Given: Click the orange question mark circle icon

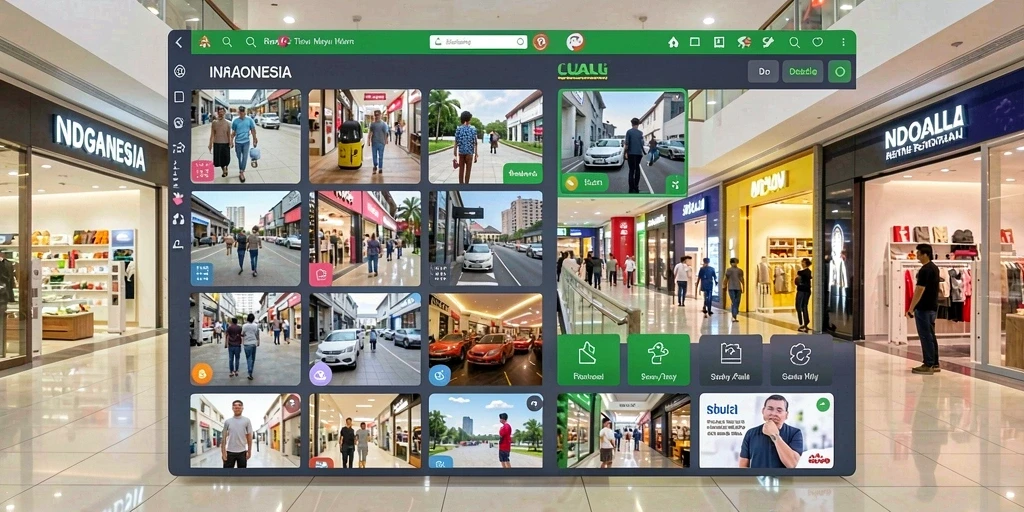Looking at the screenshot, I should click(540, 42).
